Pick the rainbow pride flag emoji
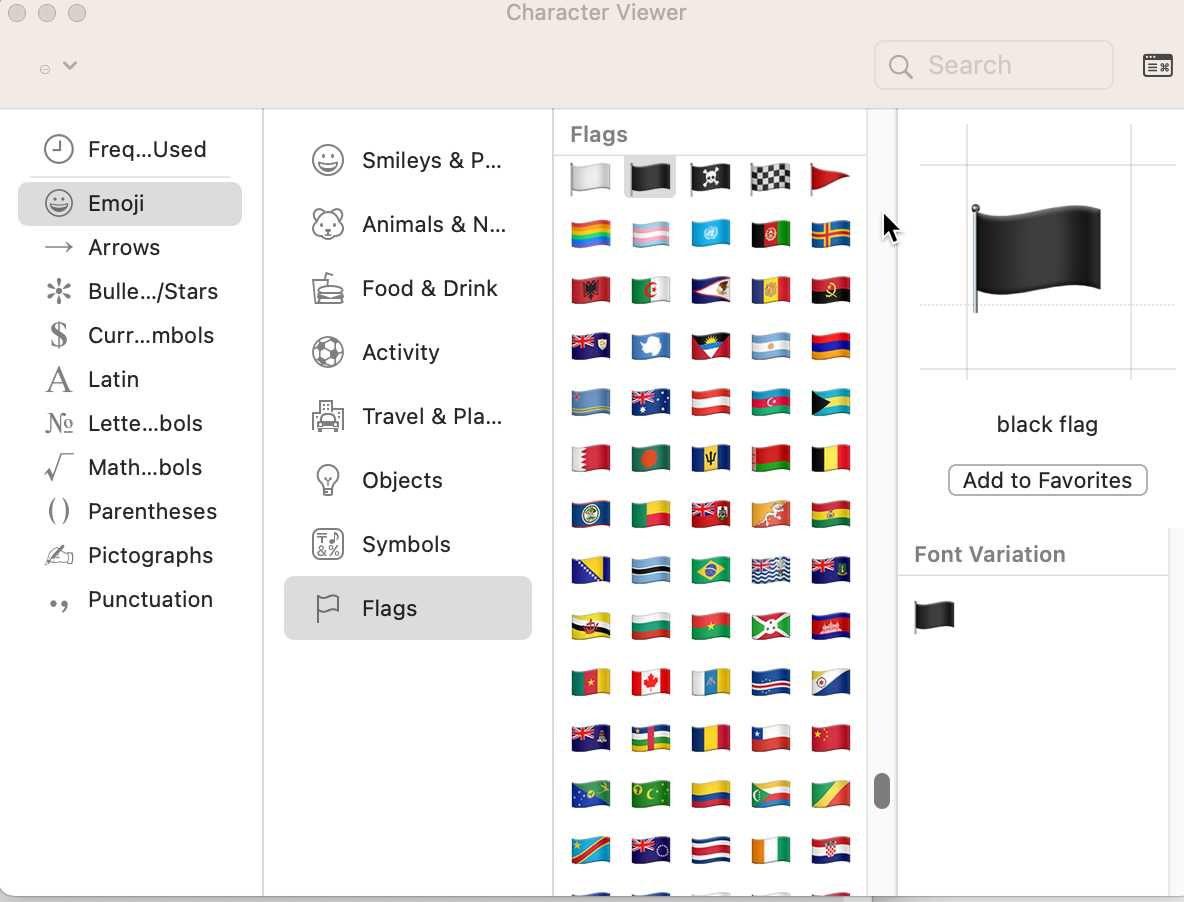The height and width of the screenshot is (902, 1184). (x=590, y=234)
